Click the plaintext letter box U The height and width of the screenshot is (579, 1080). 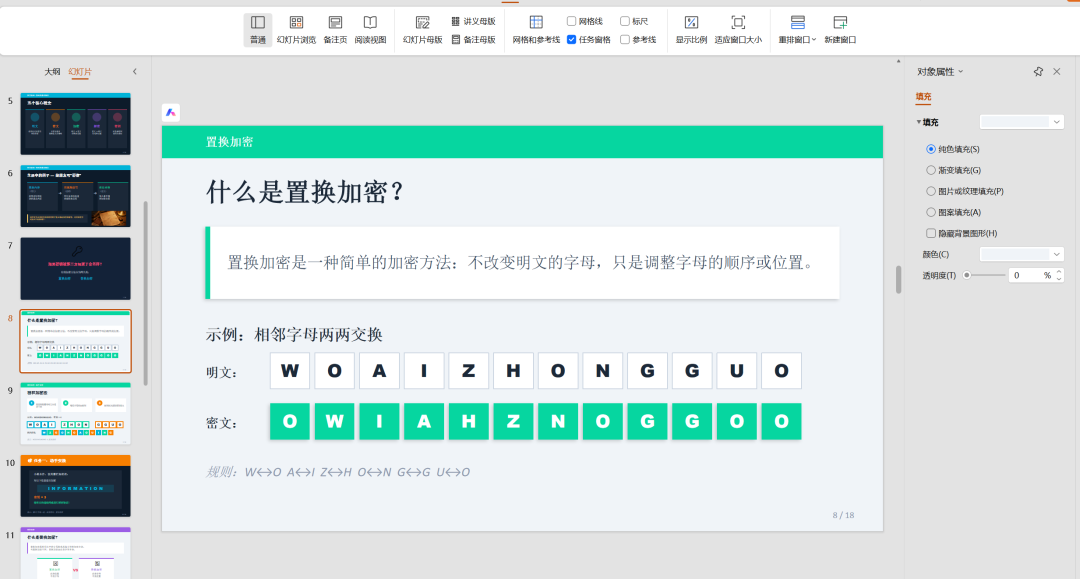[x=736, y=371]
